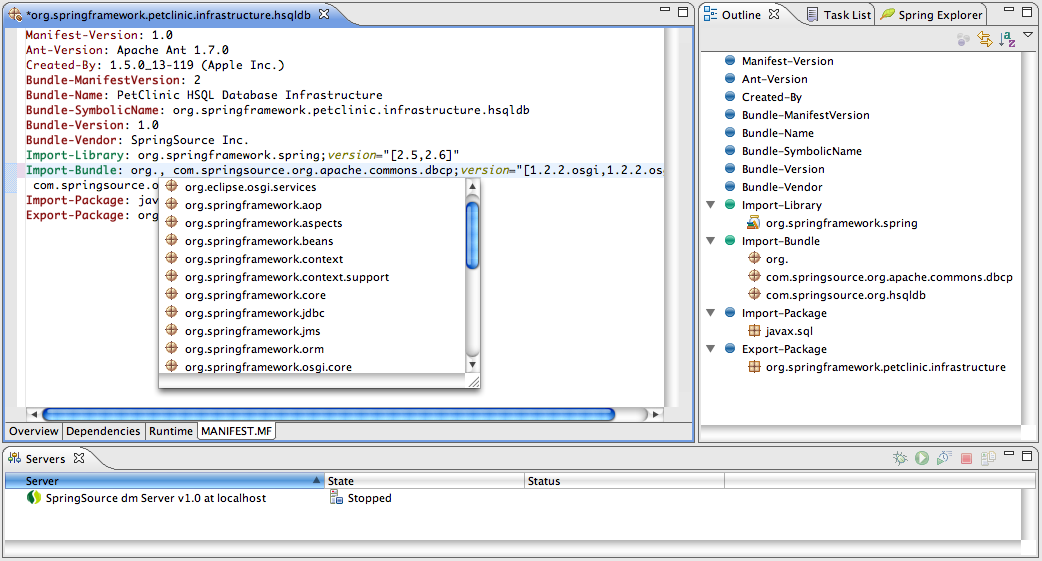Click the completion popup scrollbar thumb
Viewport: 1042px width, 561px height.
472,235
